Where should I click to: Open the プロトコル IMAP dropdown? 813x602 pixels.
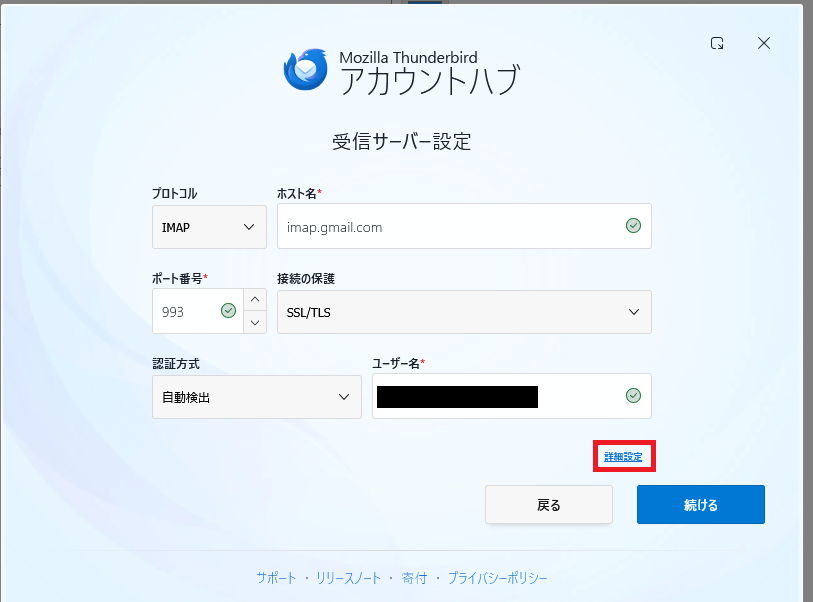click(209, 227)
